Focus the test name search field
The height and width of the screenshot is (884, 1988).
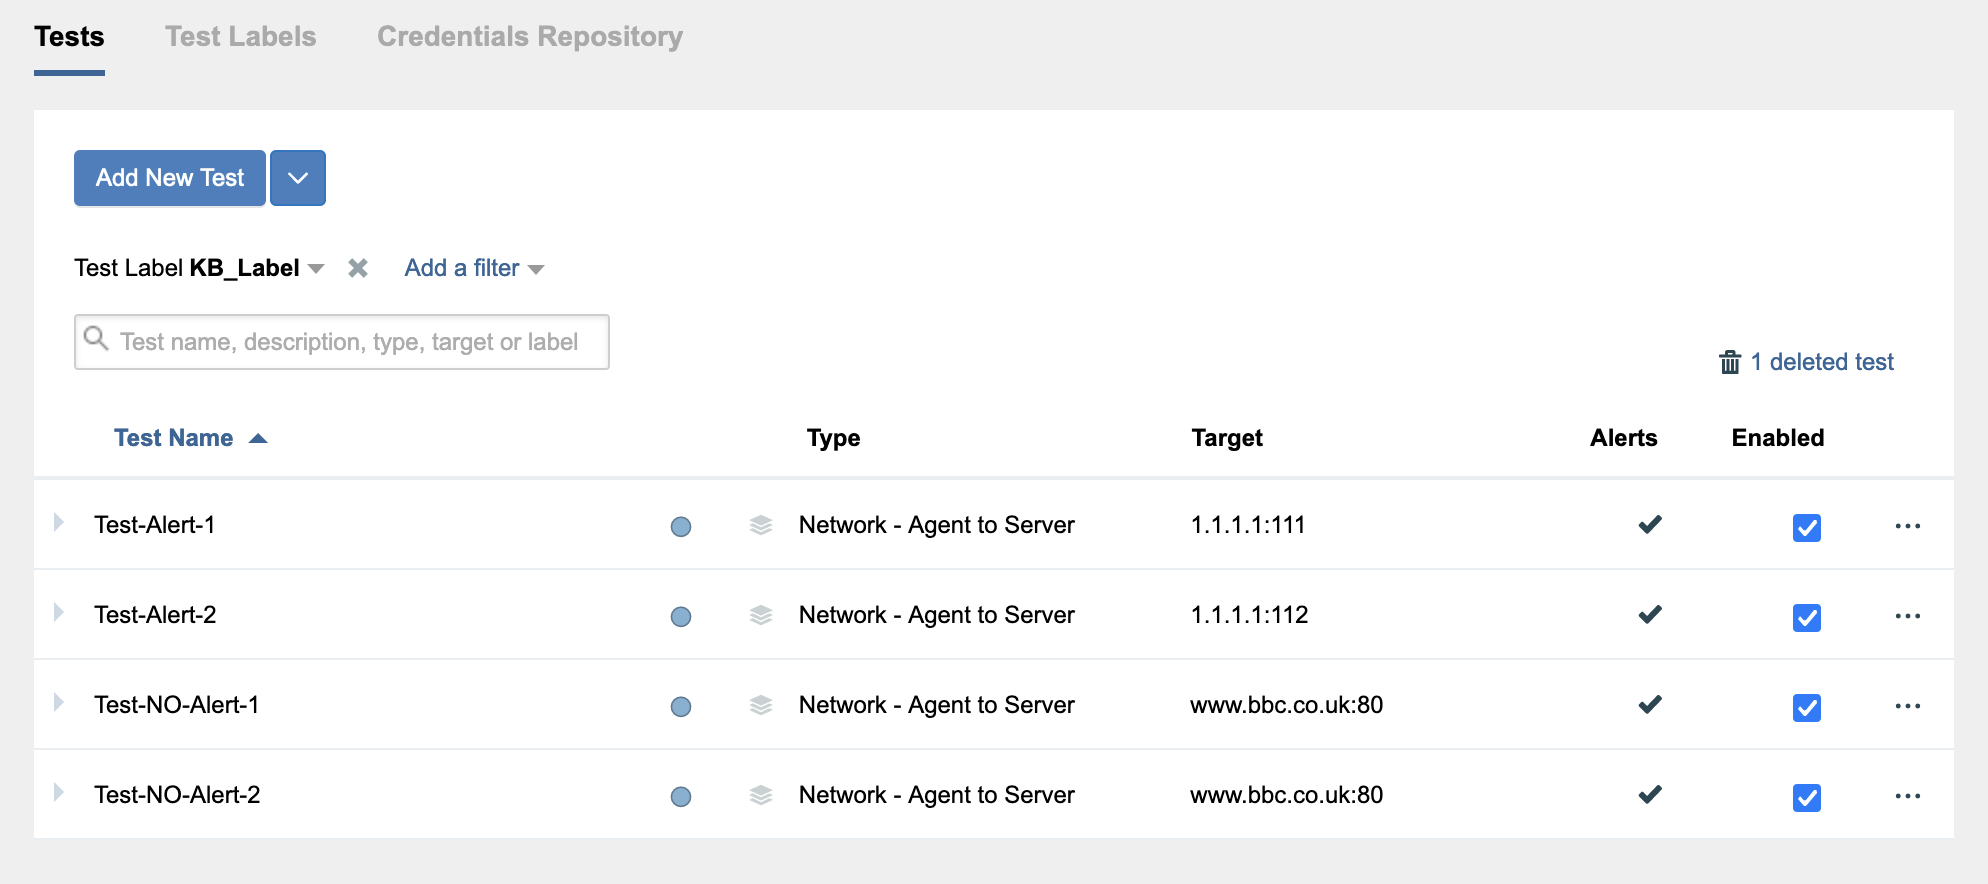pos(342,342)
